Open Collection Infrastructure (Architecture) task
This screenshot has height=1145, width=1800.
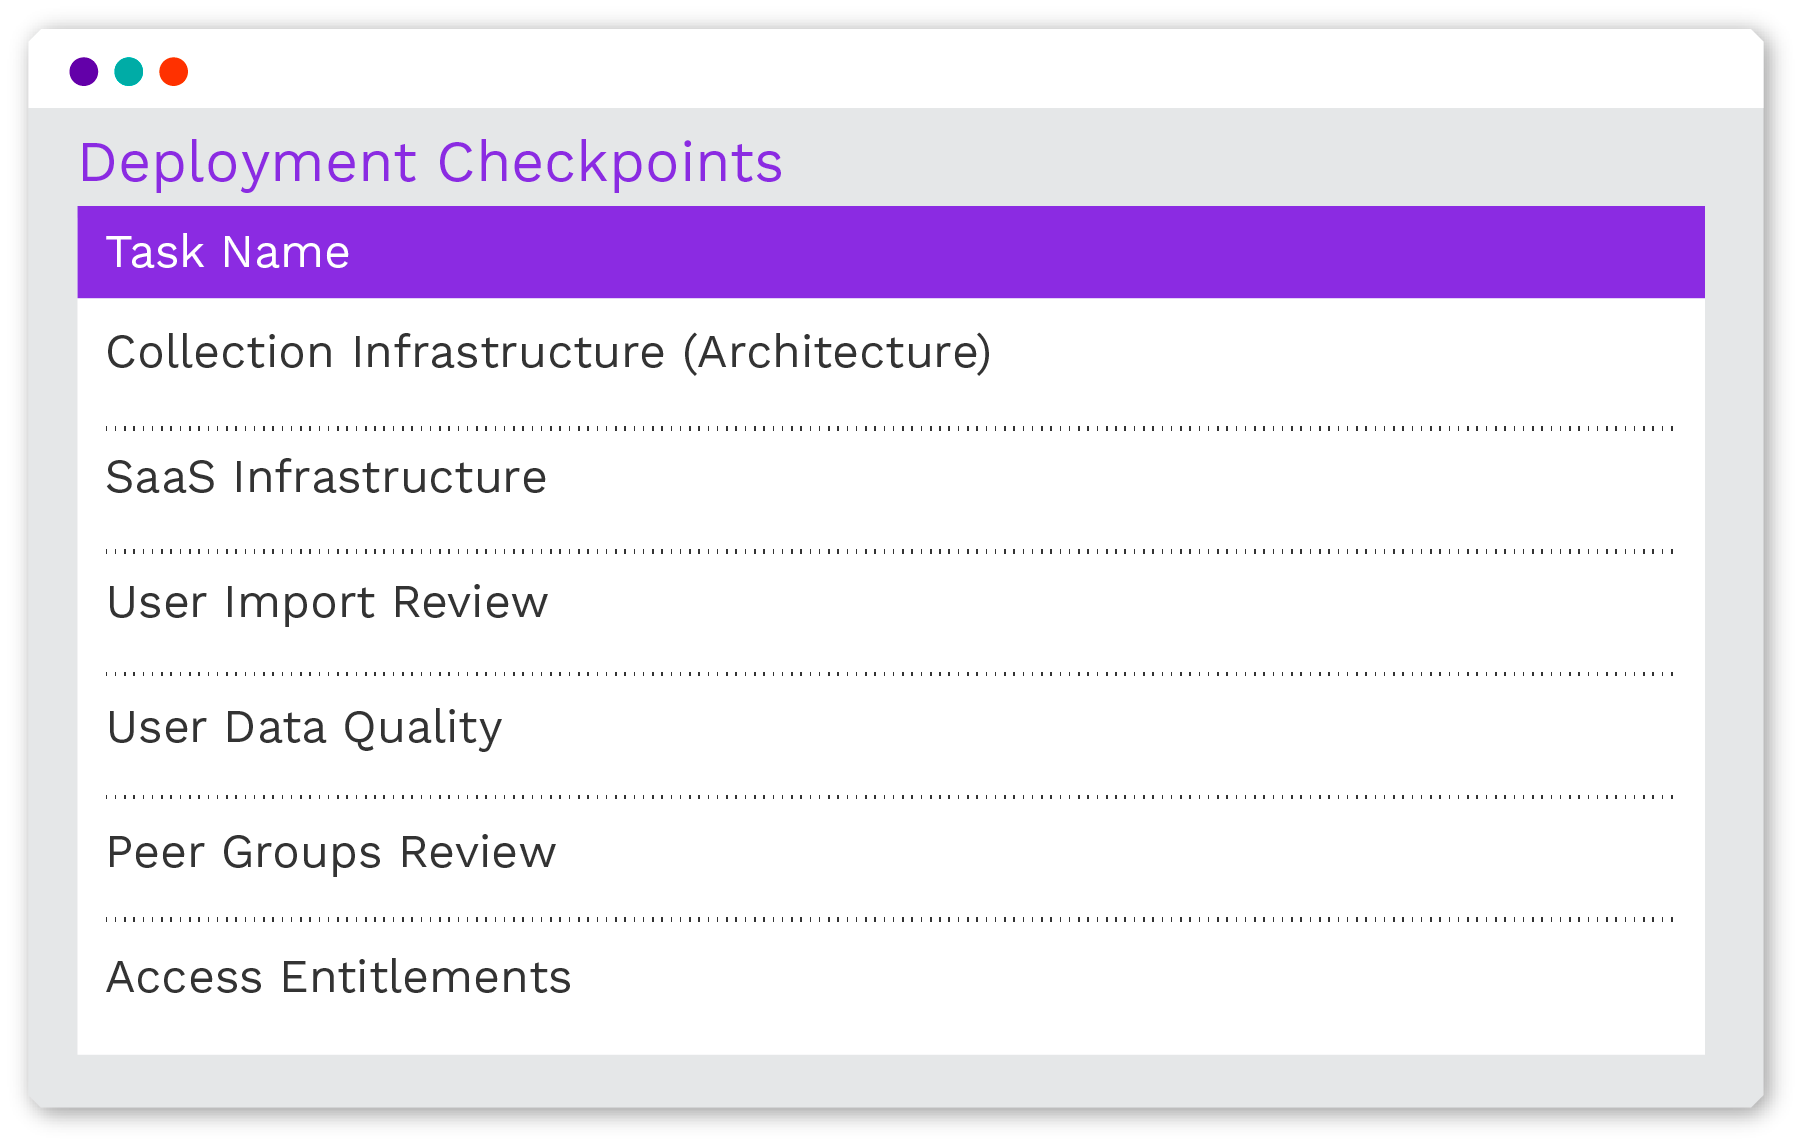(548, 352)
